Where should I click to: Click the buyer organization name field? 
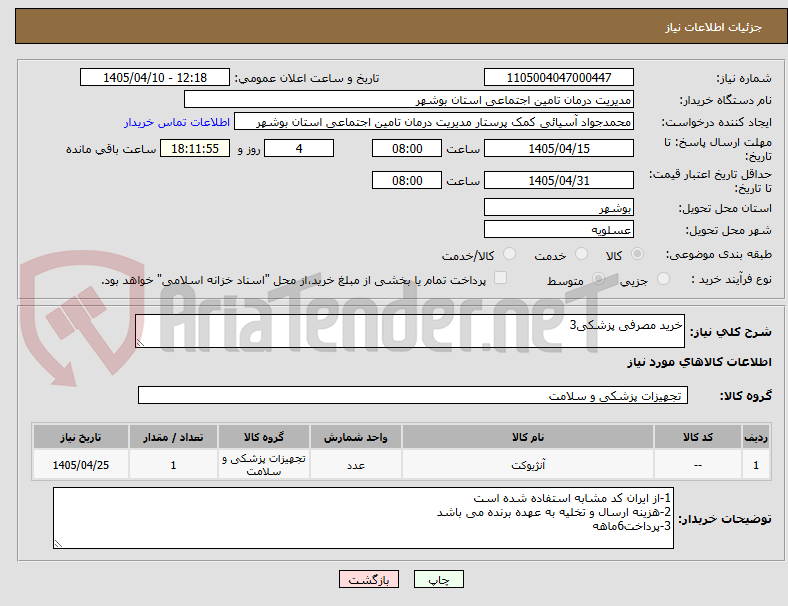(409, 99)
